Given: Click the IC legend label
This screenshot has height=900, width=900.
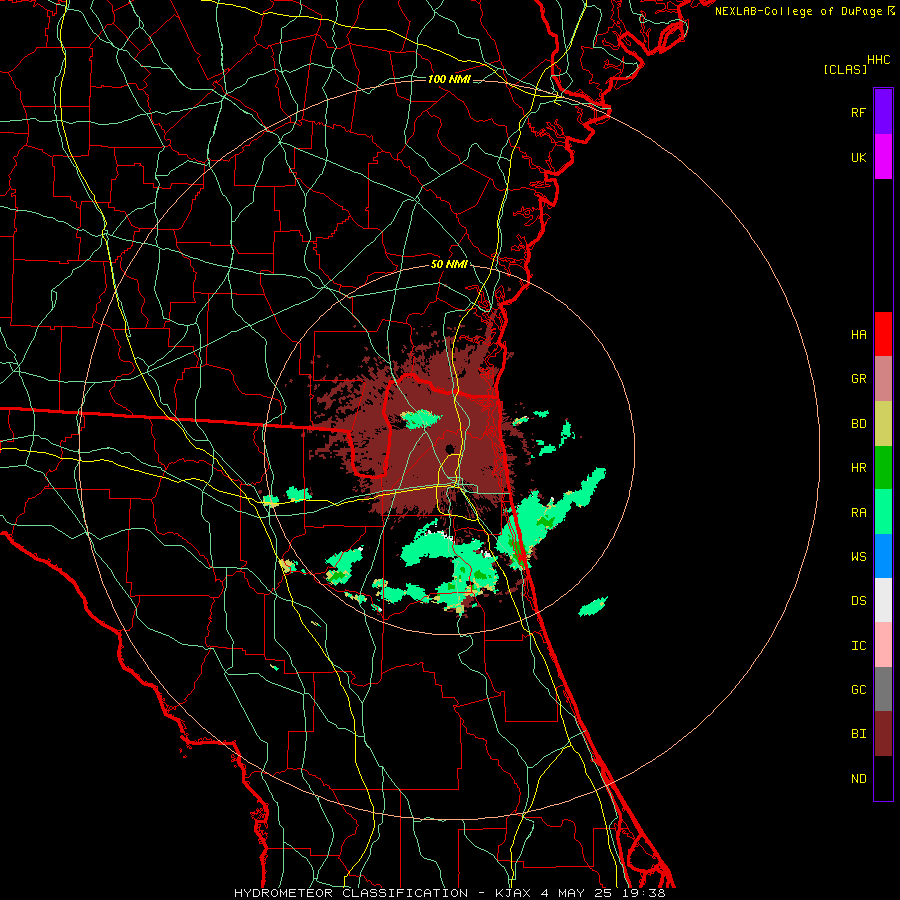Looking at the screenshot, I should [x=858, y=646].
